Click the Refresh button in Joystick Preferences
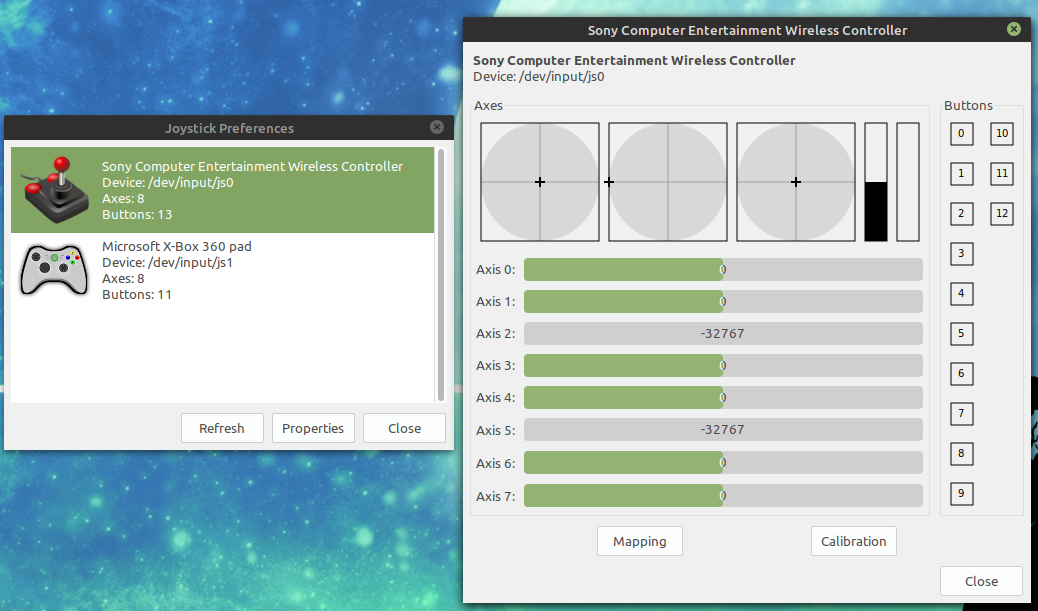1038x611 pixels. pos(222,428)
